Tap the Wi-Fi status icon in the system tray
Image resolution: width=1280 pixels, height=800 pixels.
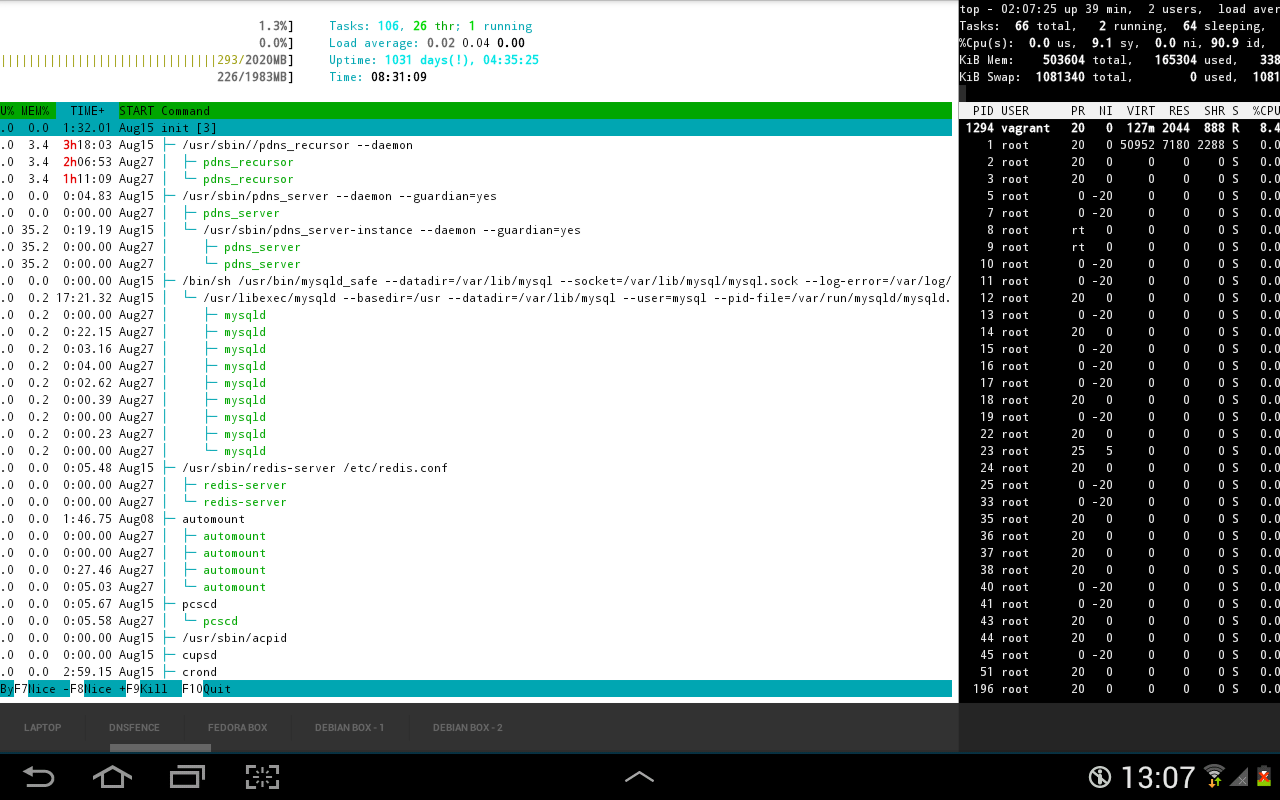click(1215, 777)
